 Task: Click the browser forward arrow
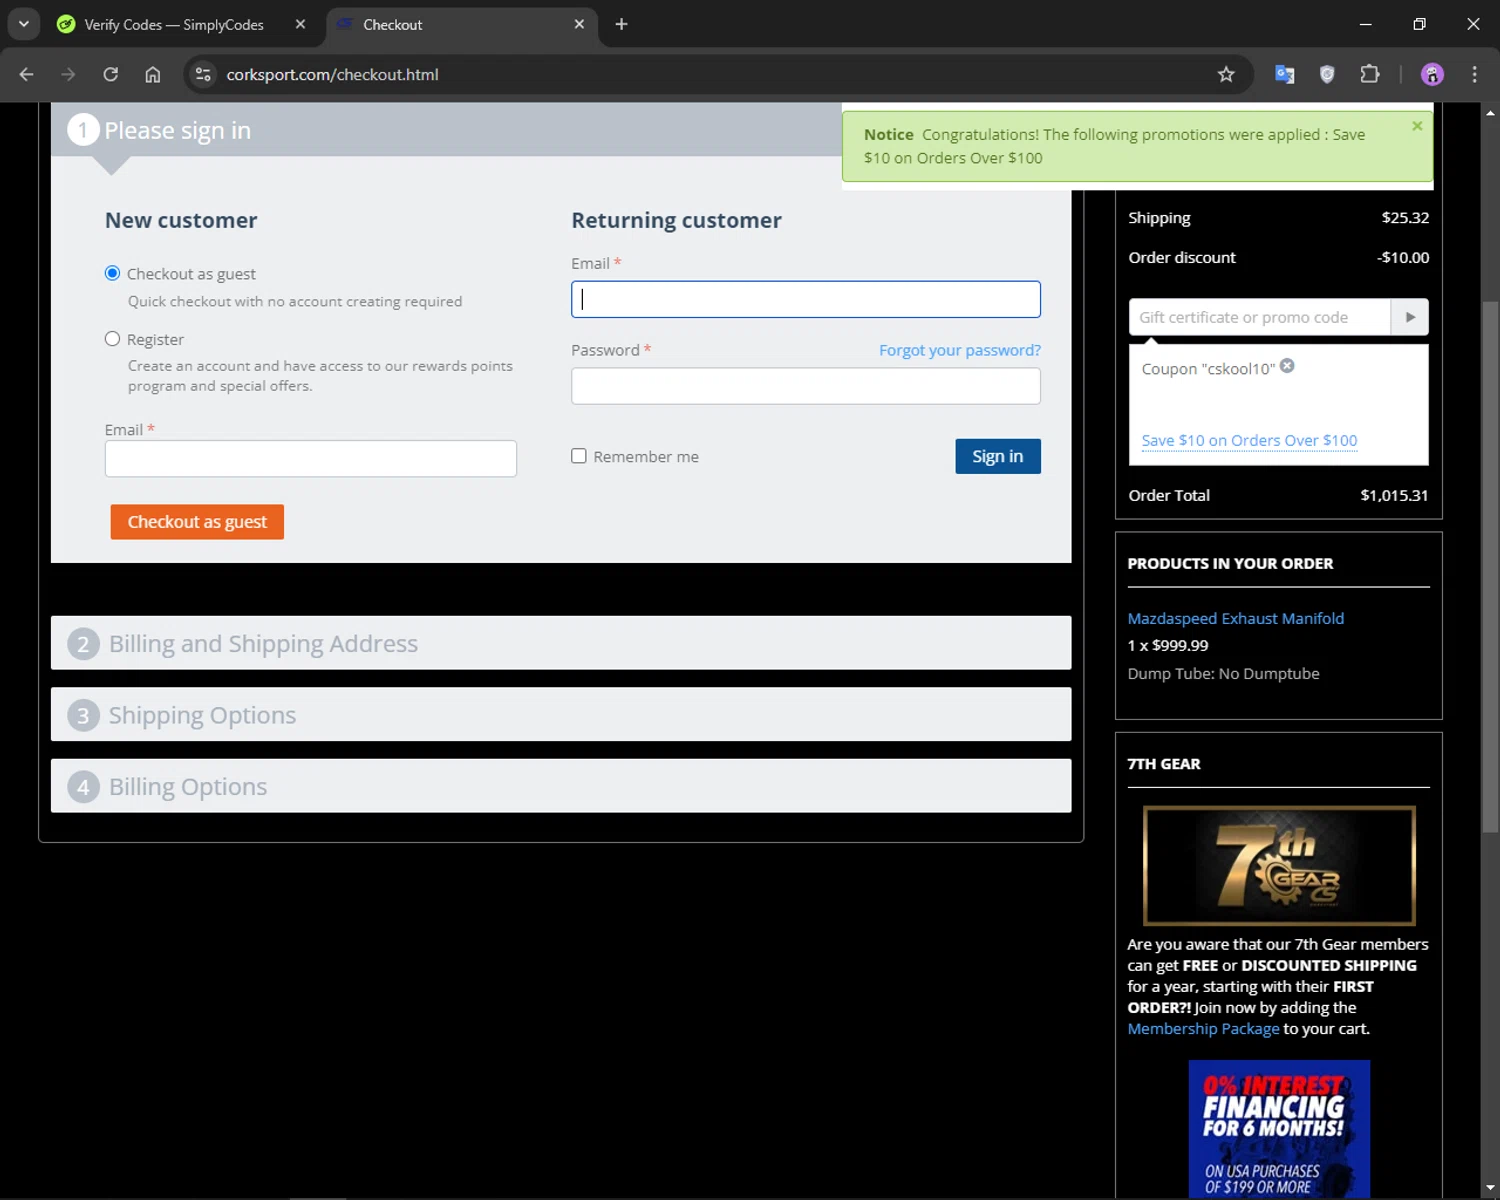(x=68, y=74)
